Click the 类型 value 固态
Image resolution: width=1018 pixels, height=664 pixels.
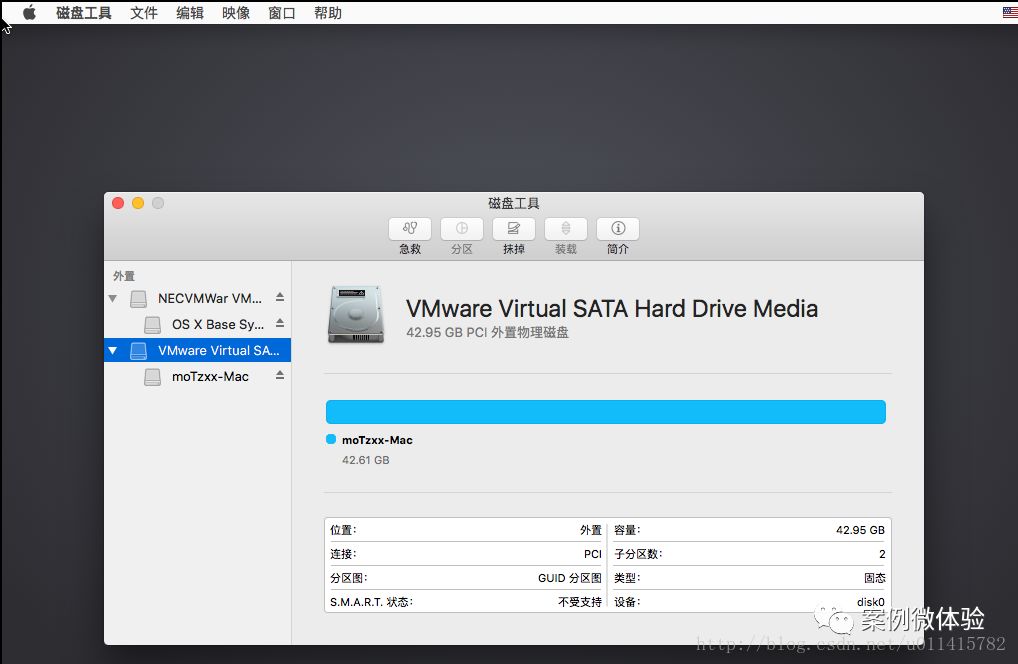tap(875, 578)
